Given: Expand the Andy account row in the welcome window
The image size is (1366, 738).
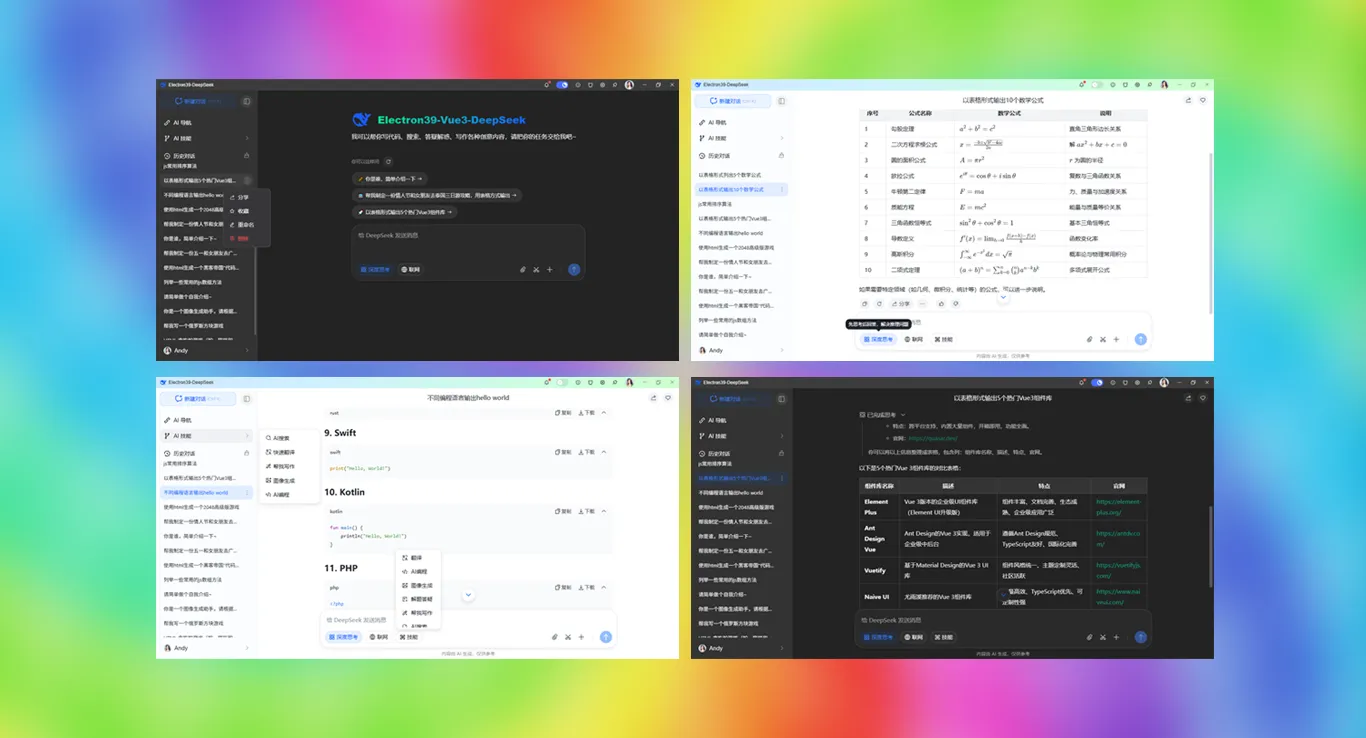Looking at the screenshot, I should (x=206, y=350).
